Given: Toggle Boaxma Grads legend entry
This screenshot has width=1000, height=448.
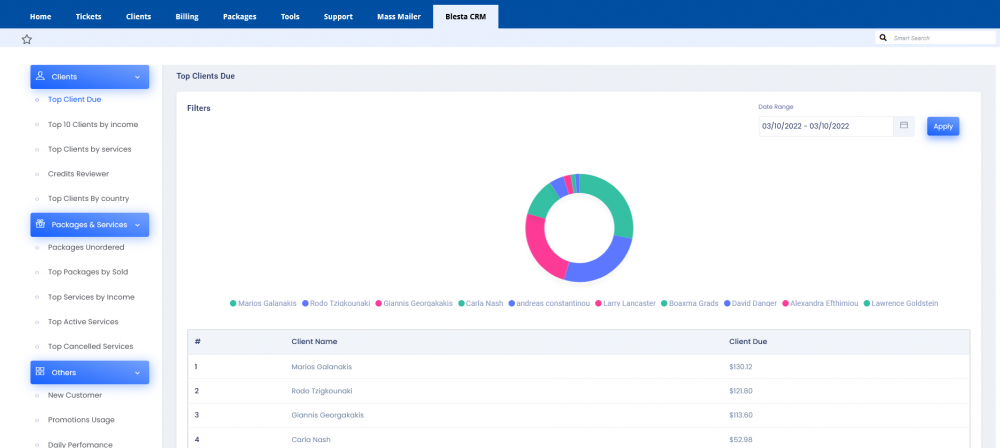Looking at the screenshot, I should 689,303.
